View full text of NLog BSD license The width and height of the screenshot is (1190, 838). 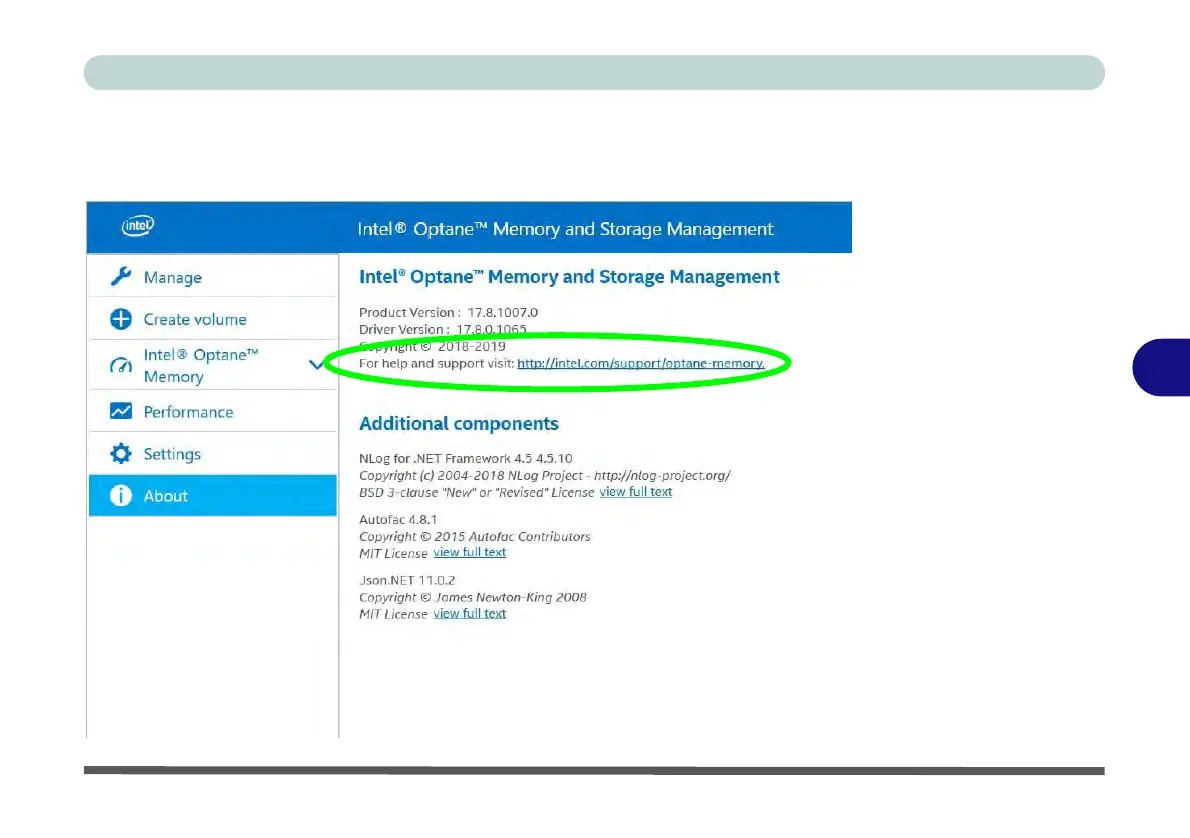click(635, 492)
